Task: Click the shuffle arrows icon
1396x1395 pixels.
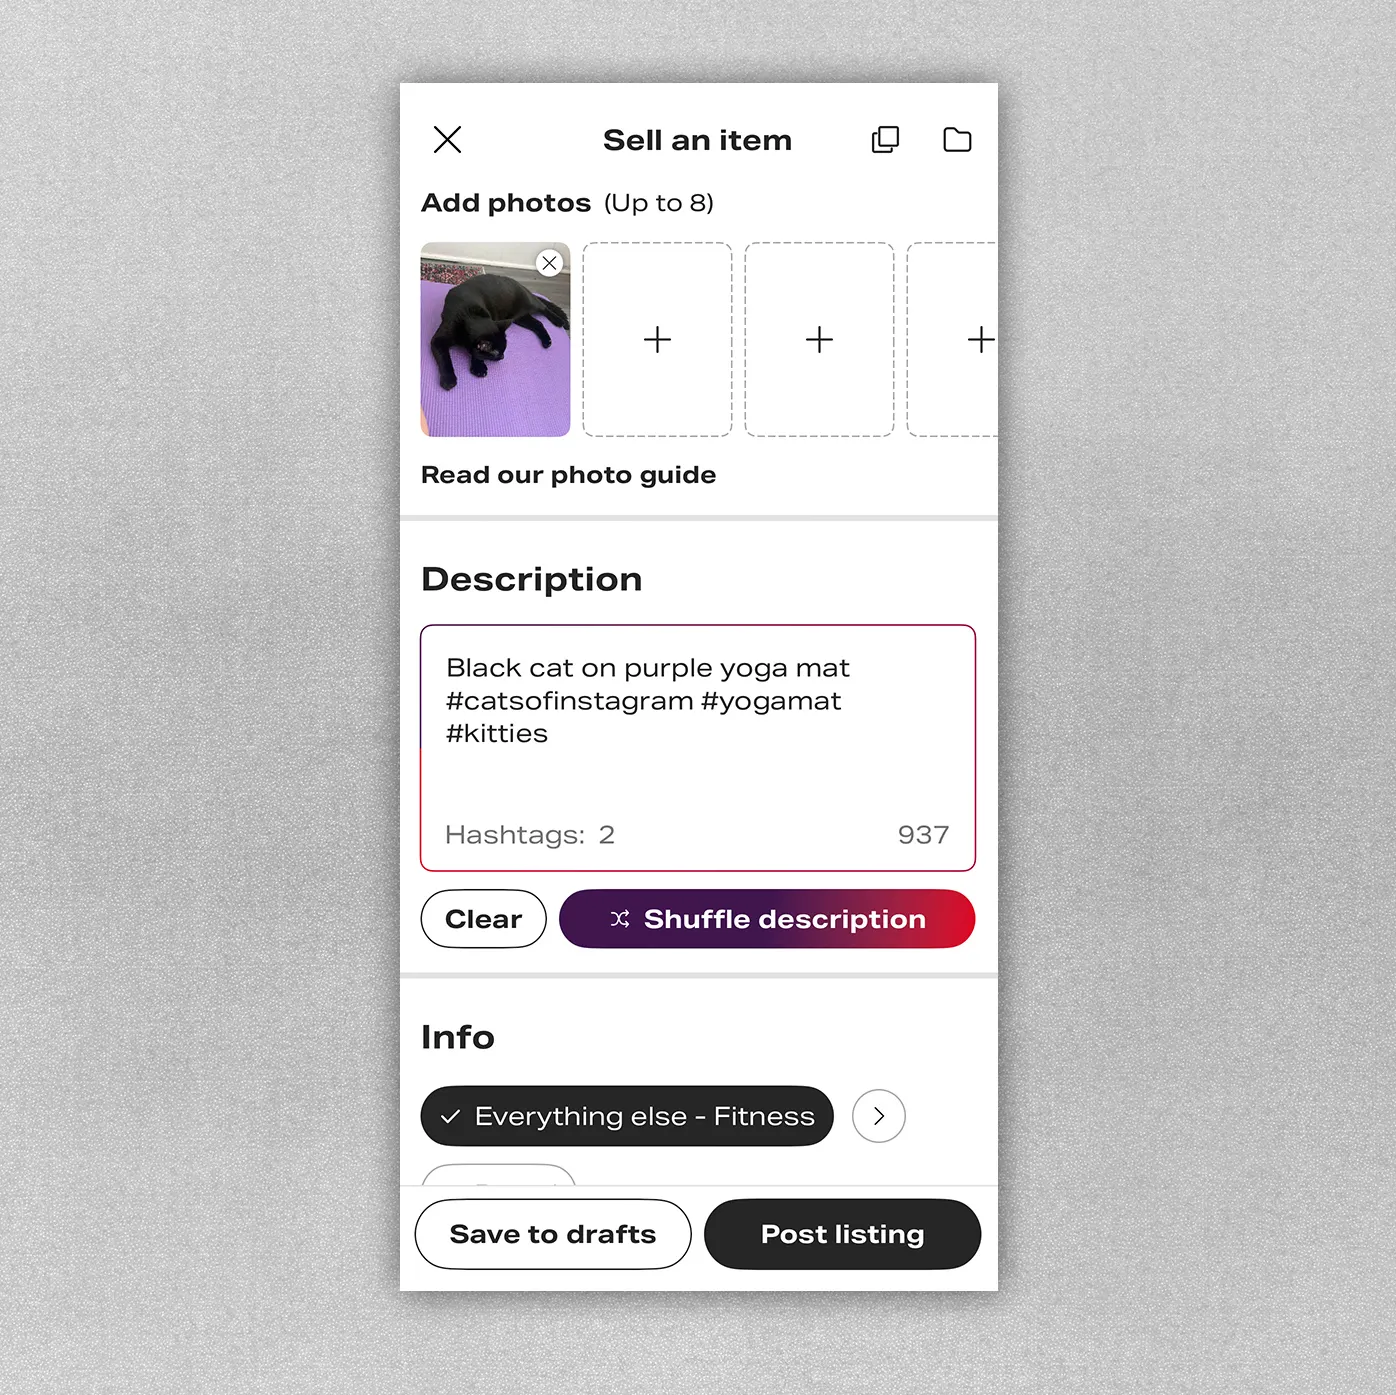Action: (x=620, y=919)
